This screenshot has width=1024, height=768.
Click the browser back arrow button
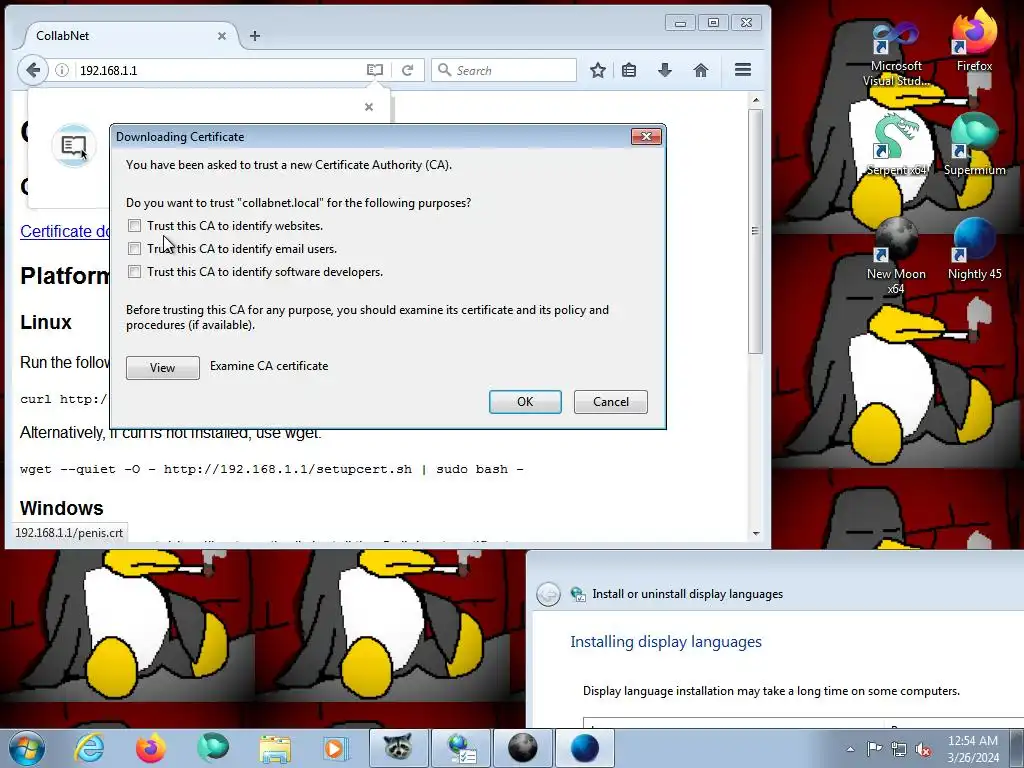[33, 70]
